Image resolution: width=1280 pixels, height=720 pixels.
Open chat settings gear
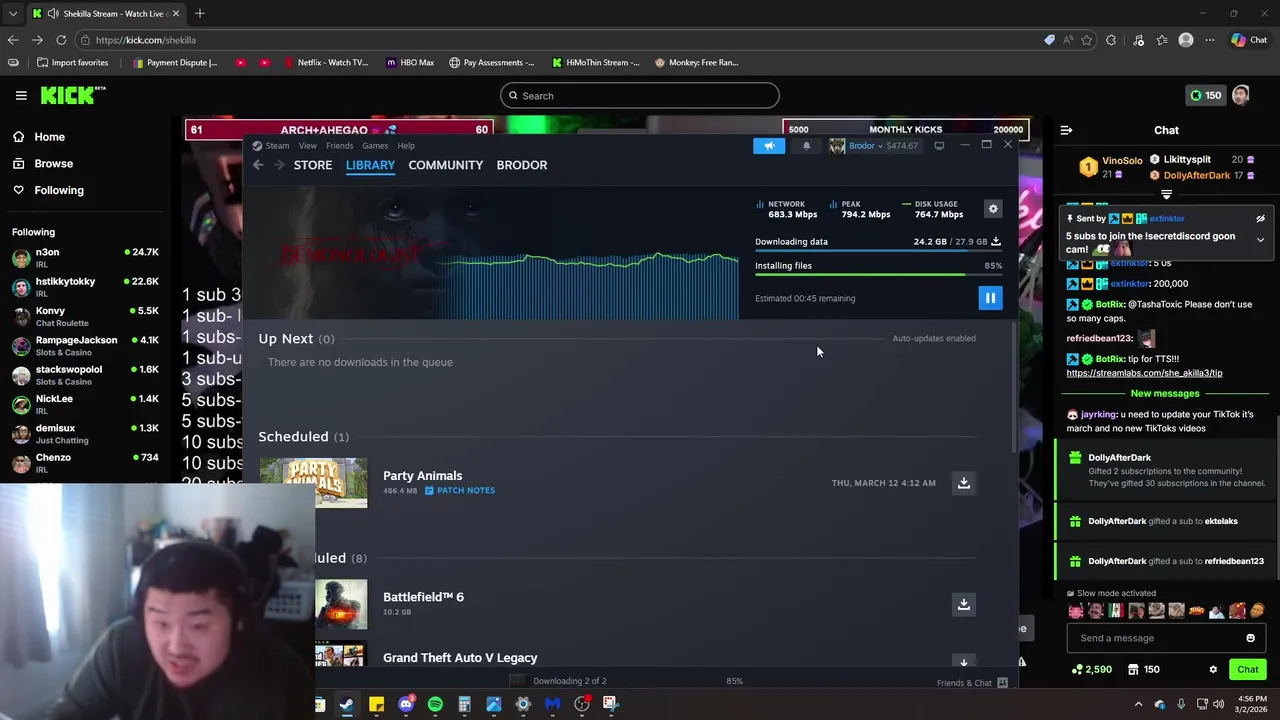pos(1213,670)
